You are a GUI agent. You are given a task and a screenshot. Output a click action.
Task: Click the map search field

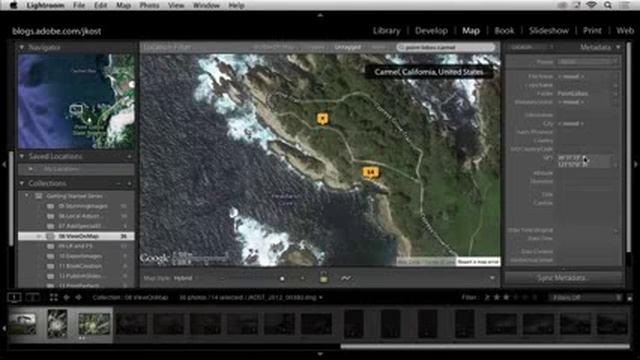coord(446,47)
